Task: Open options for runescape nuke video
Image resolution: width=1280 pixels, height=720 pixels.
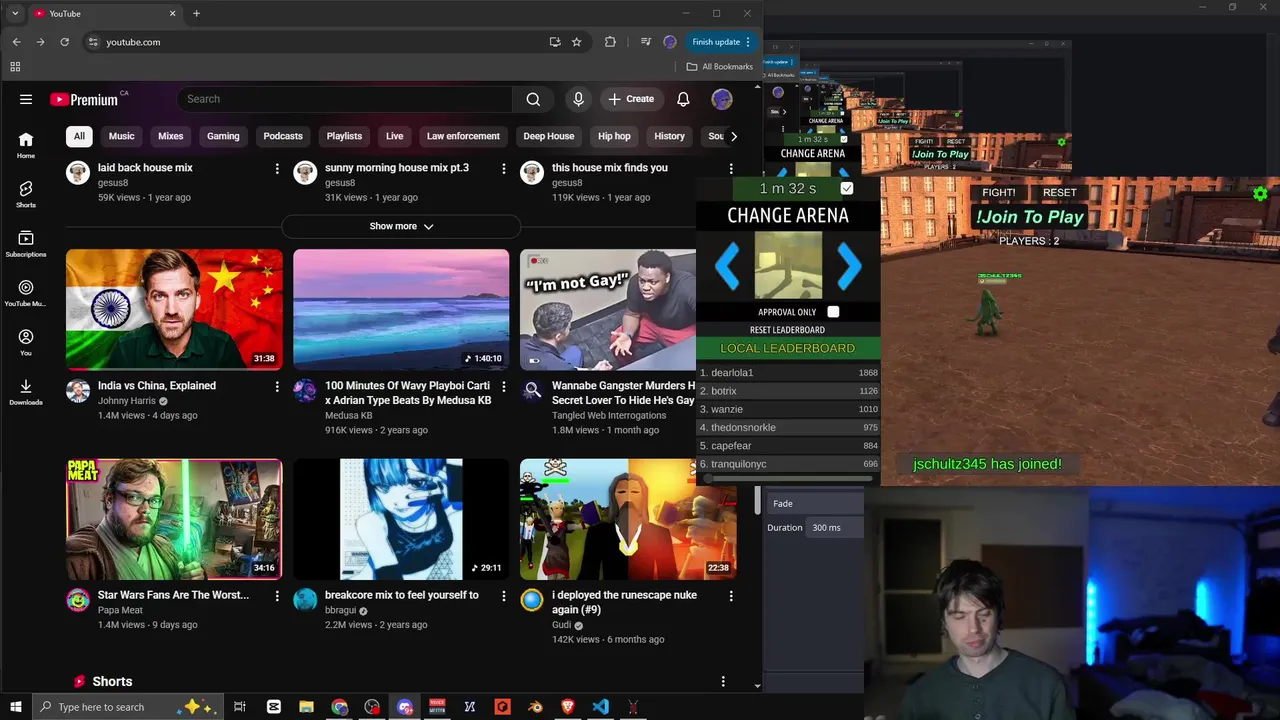Action: click(x=731, y=596)
